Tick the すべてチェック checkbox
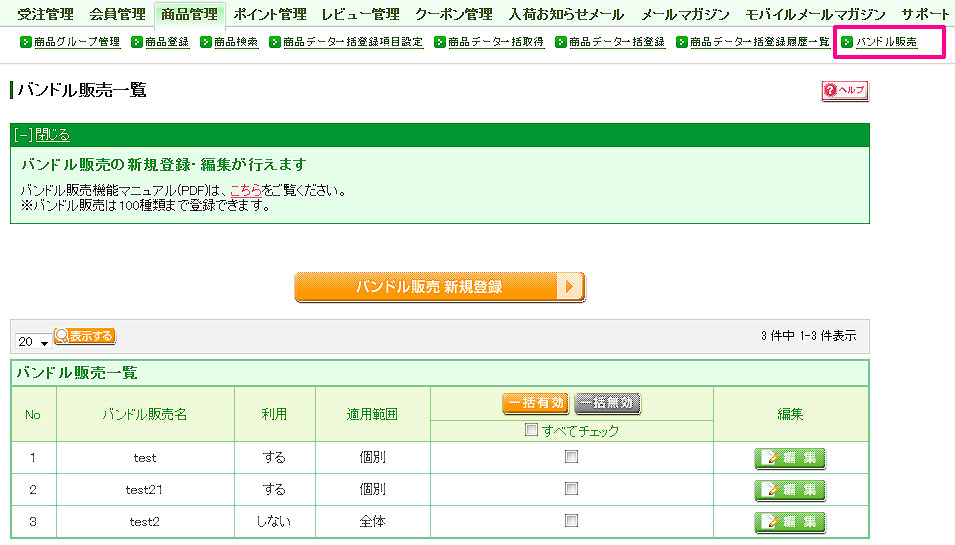 [531, 430]
